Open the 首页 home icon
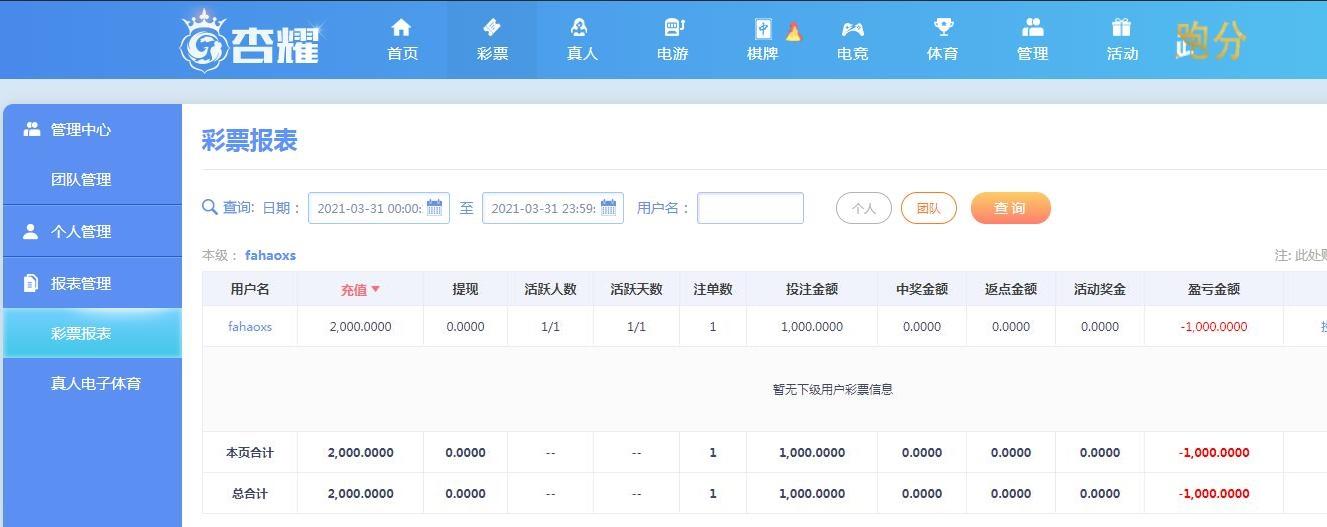Viewport: 1327px width, 527px height. click(402, 27)
